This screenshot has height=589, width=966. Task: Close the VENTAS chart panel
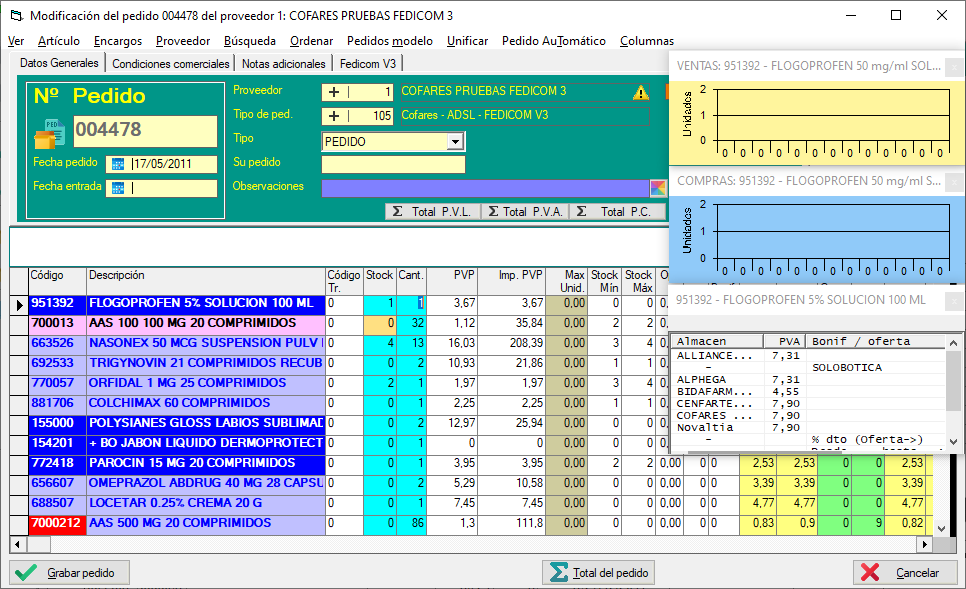click(x=954, y=67)
